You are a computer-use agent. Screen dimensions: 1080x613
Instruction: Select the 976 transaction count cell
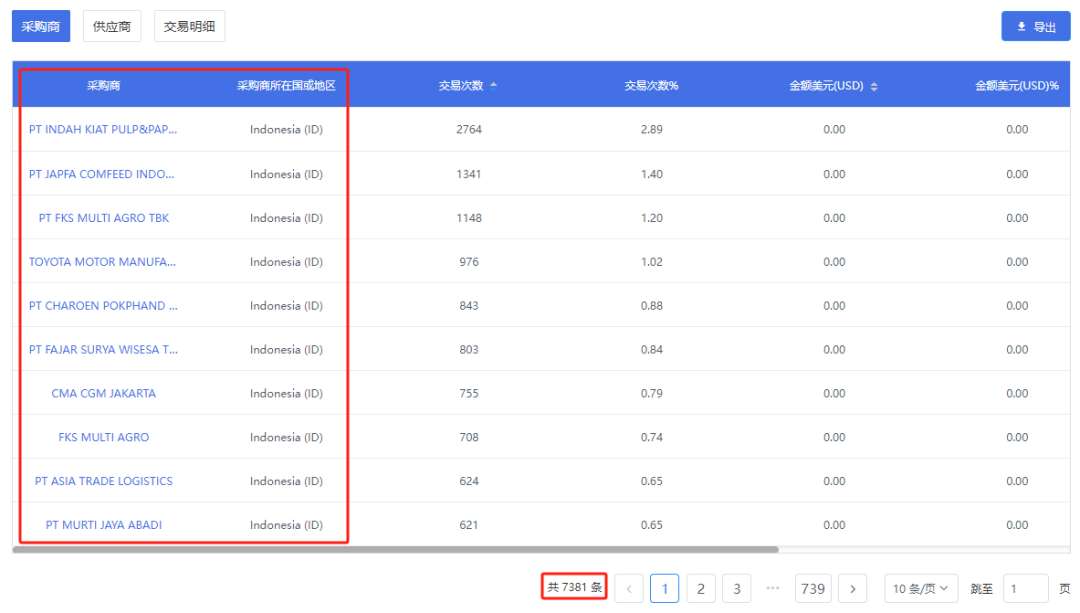point(469,262)
